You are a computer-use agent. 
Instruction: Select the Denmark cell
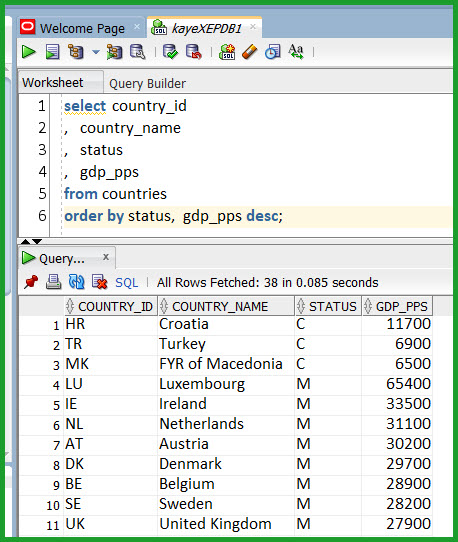click(x=226, y=464)
